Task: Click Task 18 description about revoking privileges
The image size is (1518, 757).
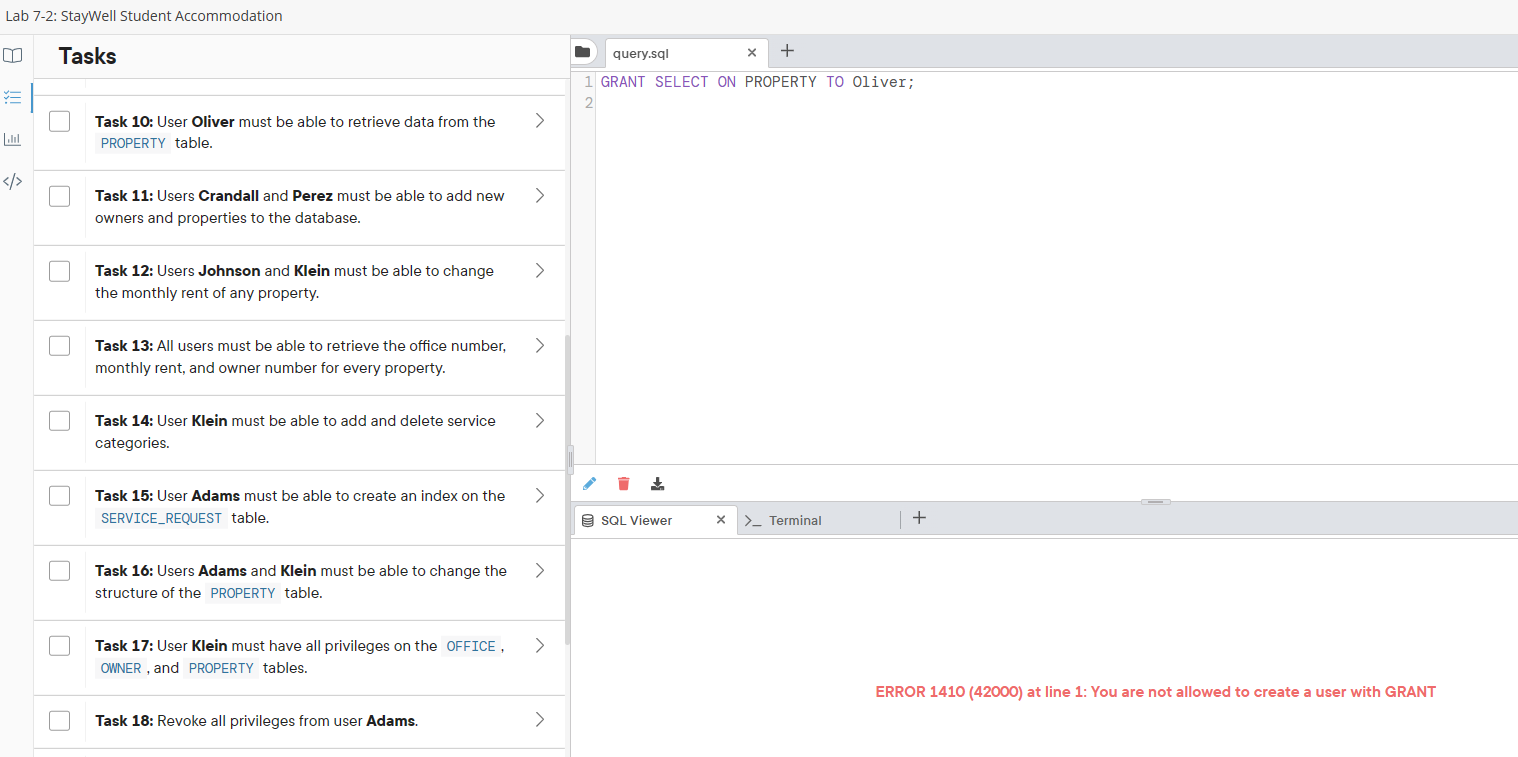Action: pos(256,721)
